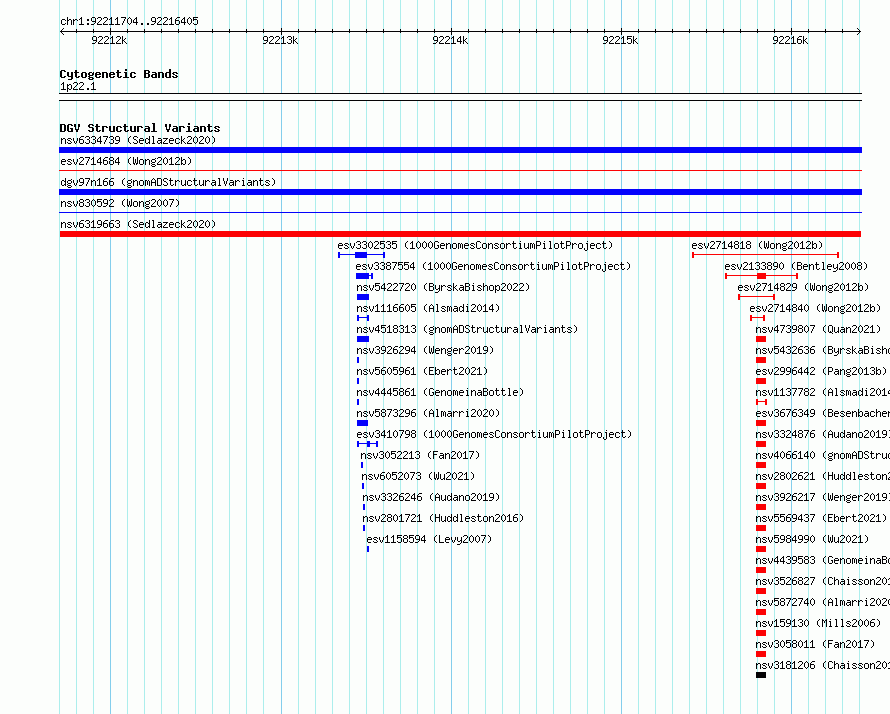This screenshot has height=714, width=890.
Task: Select nsv159130 (Mills2006) label
Action: pos(818,623)
